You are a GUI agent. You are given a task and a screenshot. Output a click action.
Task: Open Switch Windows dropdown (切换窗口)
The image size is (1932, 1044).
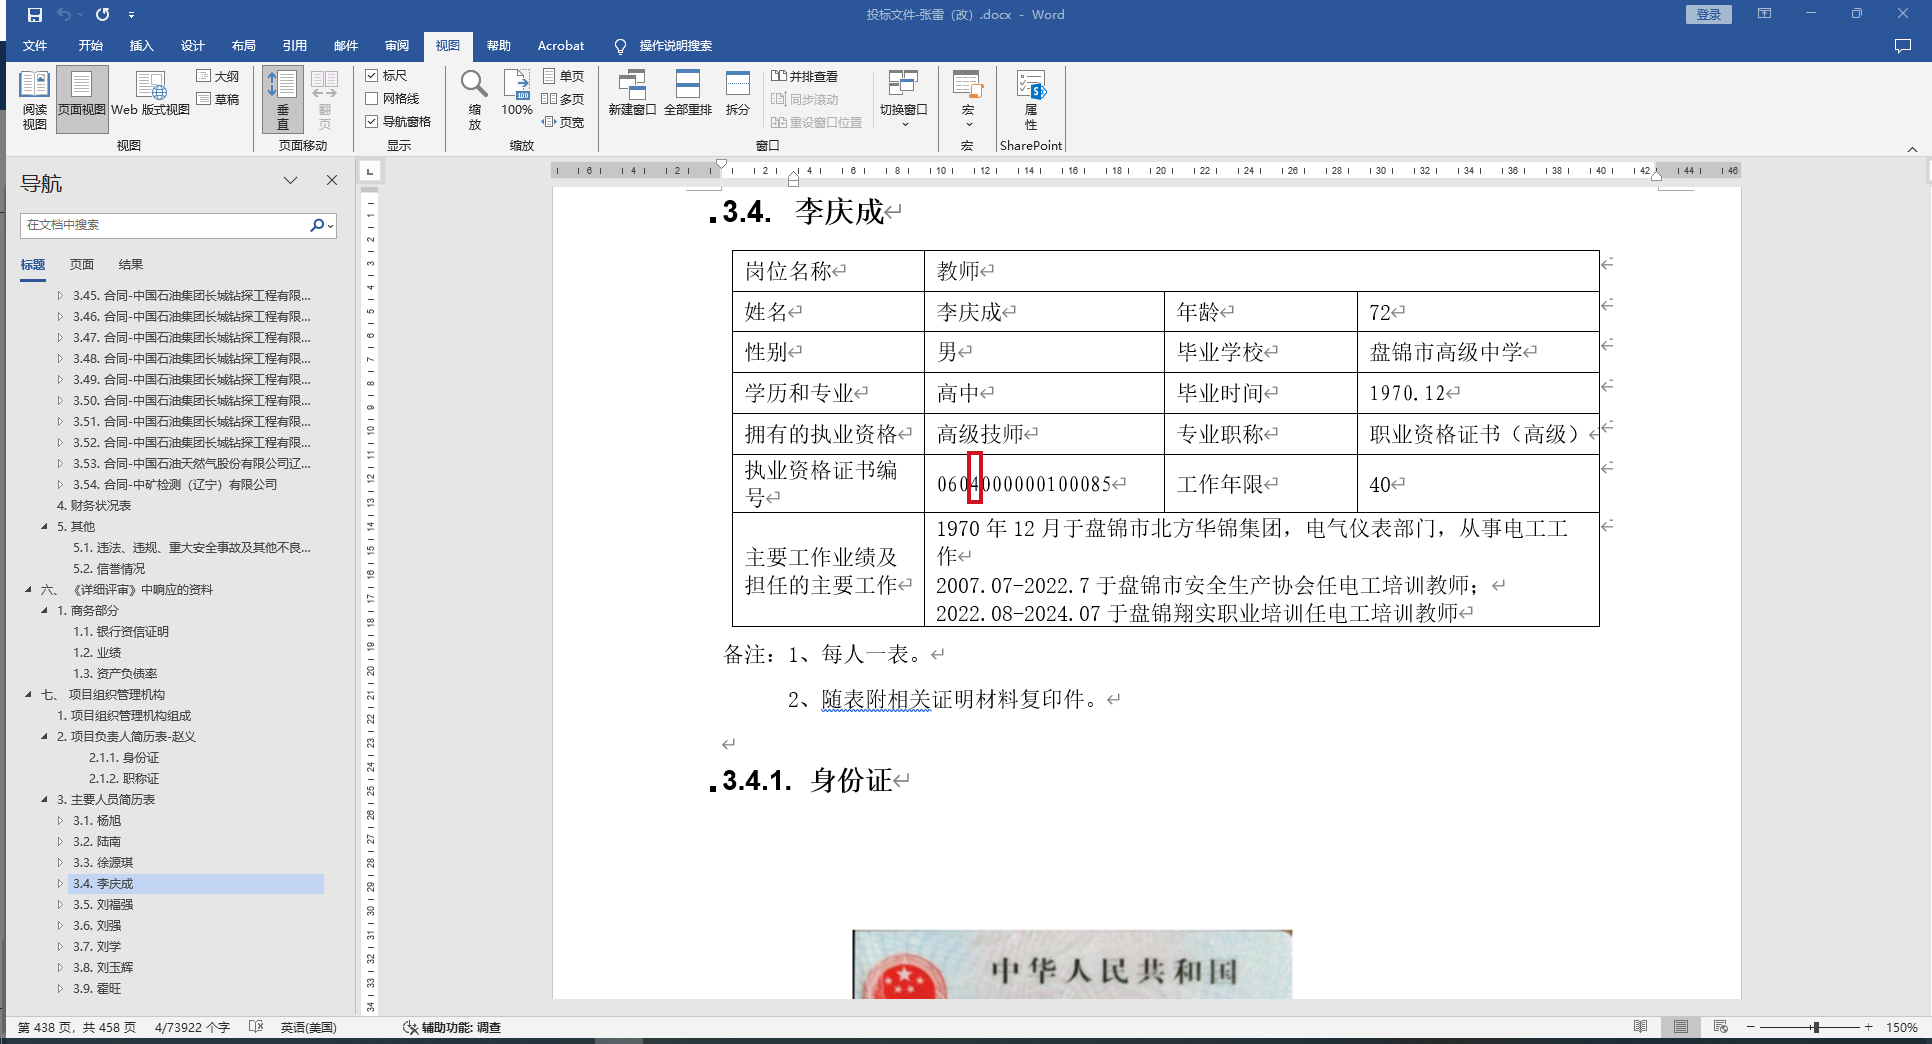click(x=904, y=98)
